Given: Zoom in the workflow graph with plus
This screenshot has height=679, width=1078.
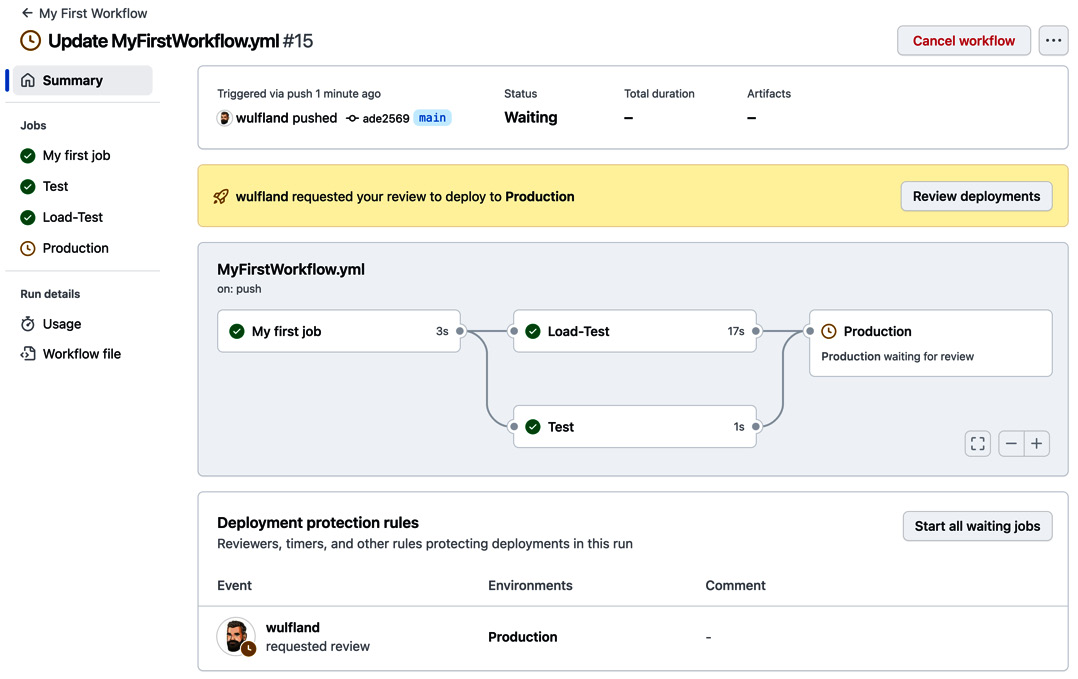Looking at the screenshot, I should (1037, 444).
